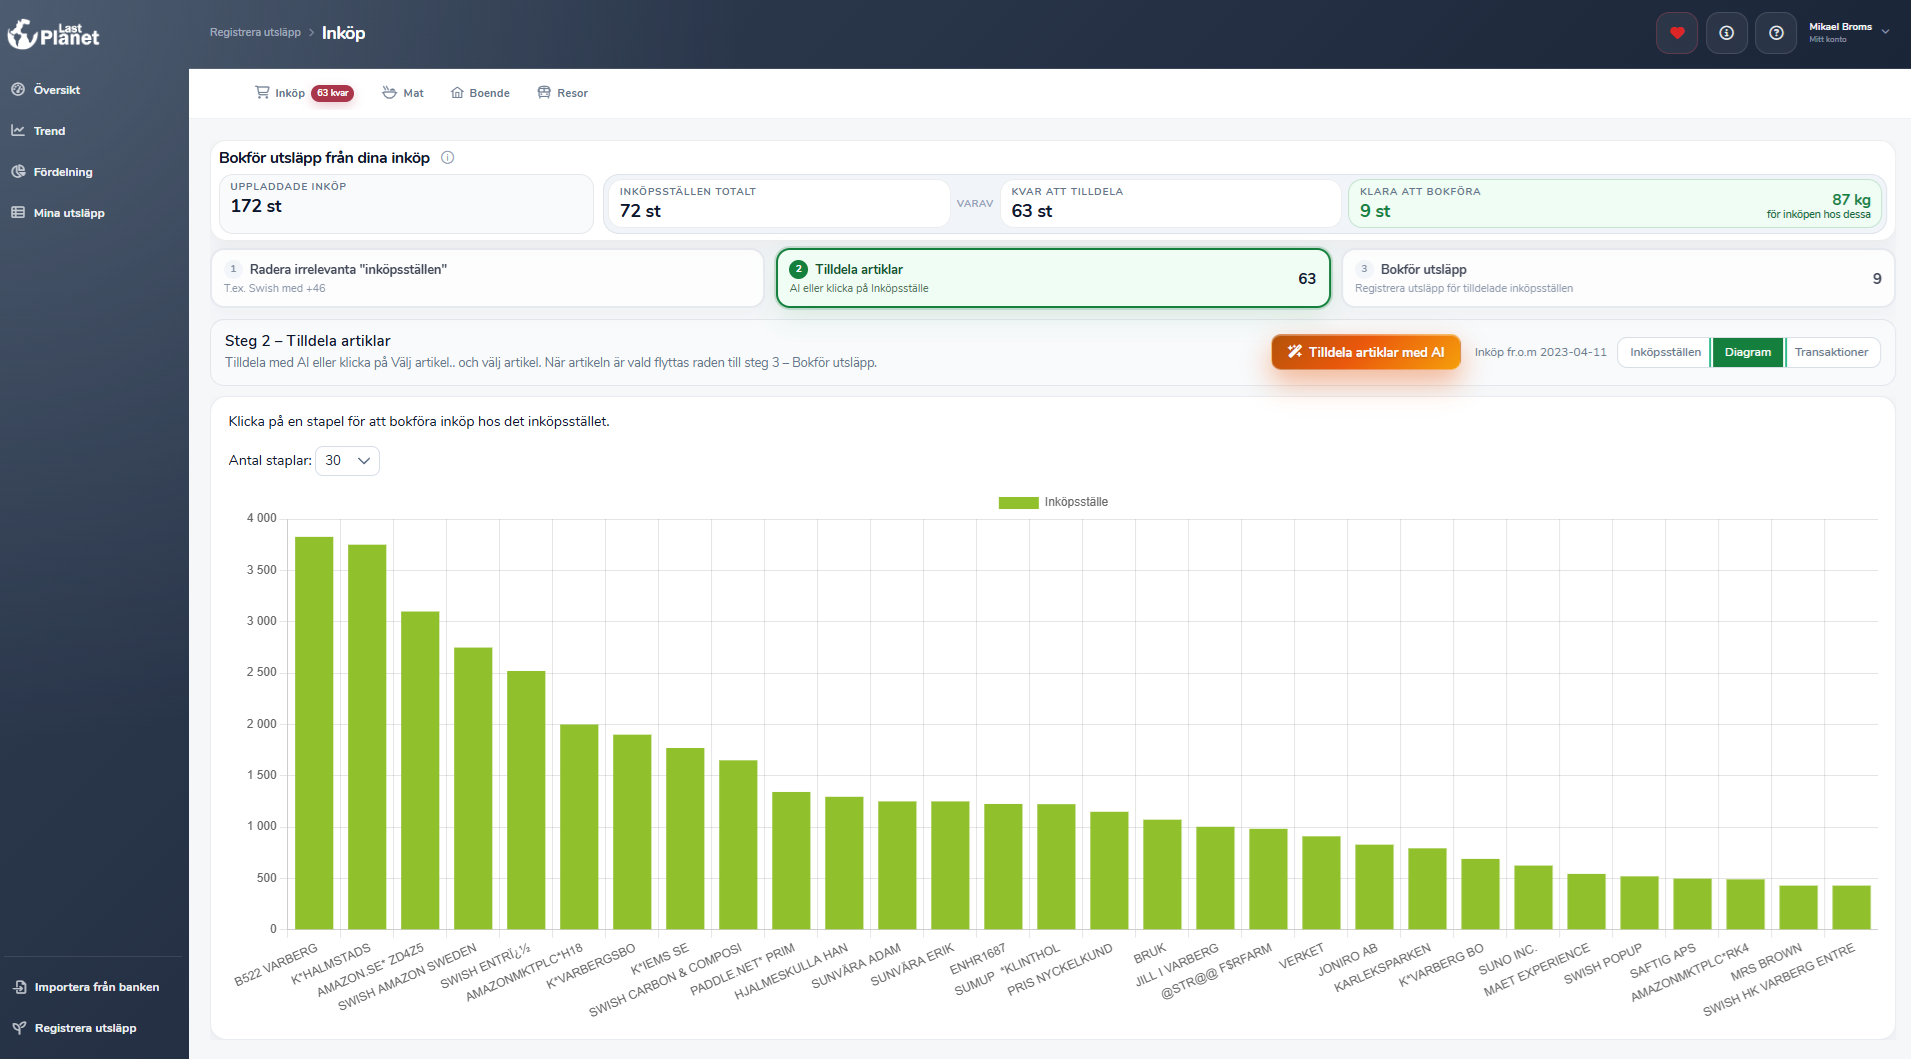The width and height of the screenshot is (1911, 1059).
Task: Select step 1 Radera irrelevanta inköpsställen
Action: 488,278
